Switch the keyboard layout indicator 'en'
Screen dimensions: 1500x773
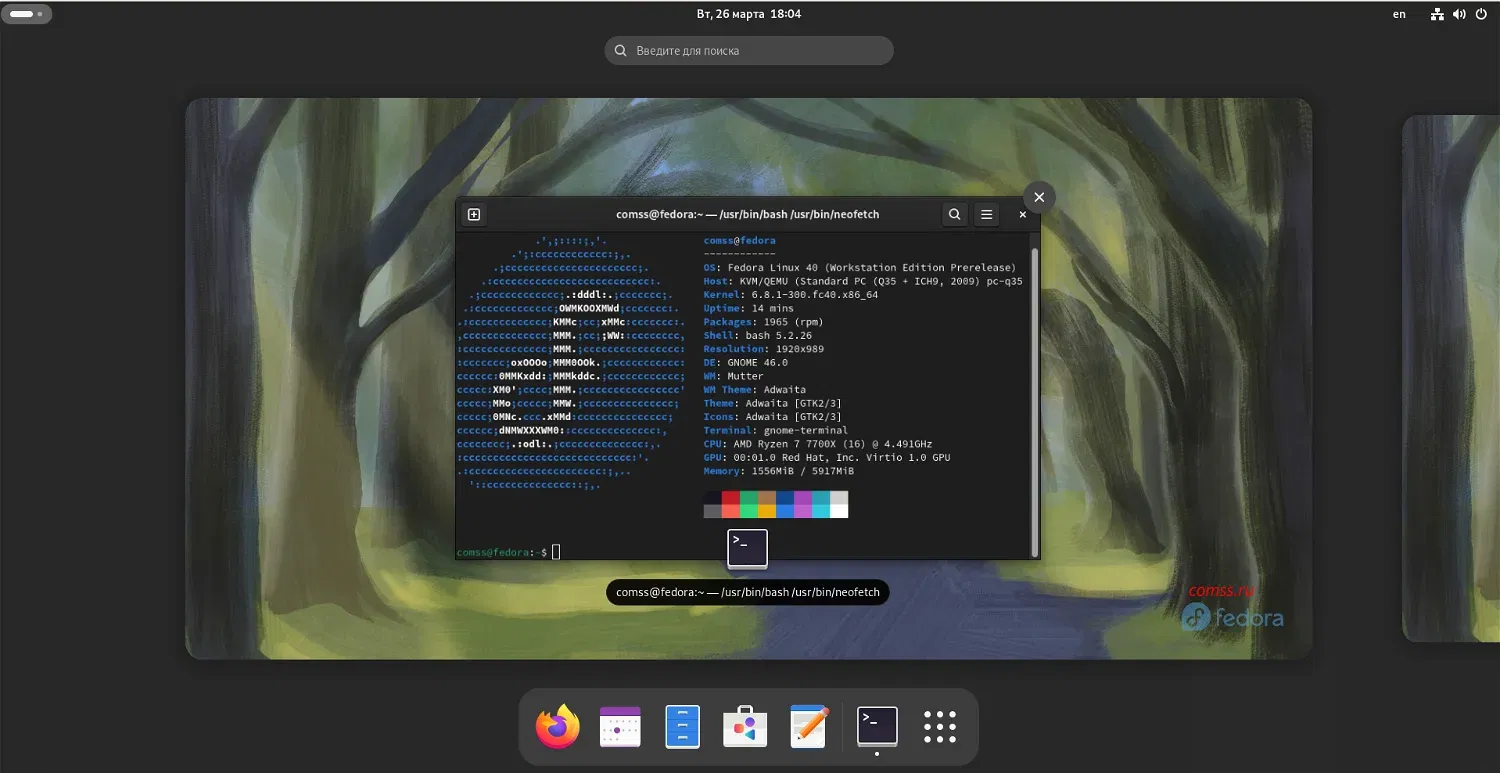[x=1399, y=14]
